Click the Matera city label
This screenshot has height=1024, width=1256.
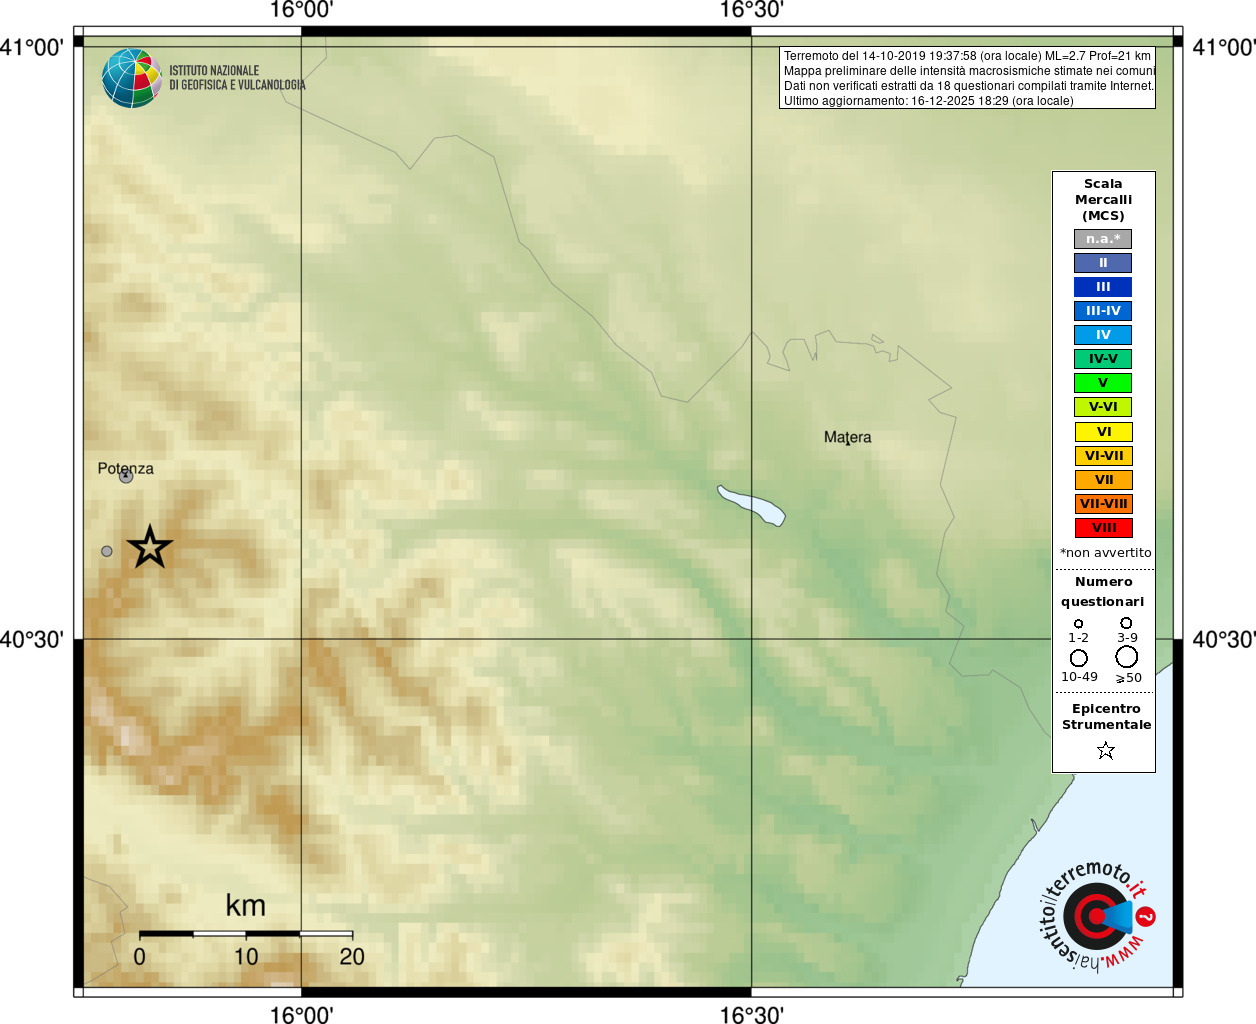(847, 437)
